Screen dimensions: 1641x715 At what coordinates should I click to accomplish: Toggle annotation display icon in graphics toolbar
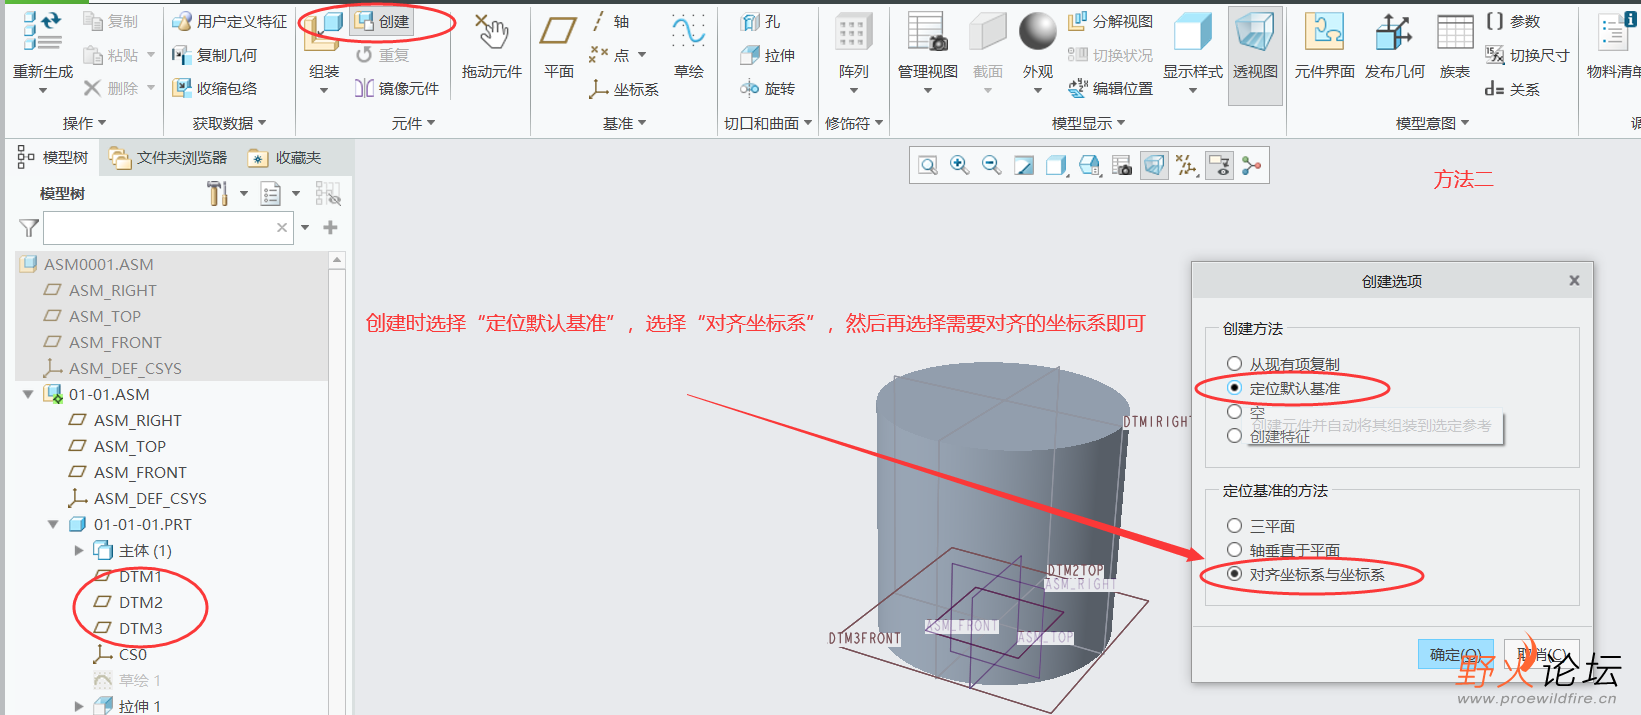point(1219,165)
